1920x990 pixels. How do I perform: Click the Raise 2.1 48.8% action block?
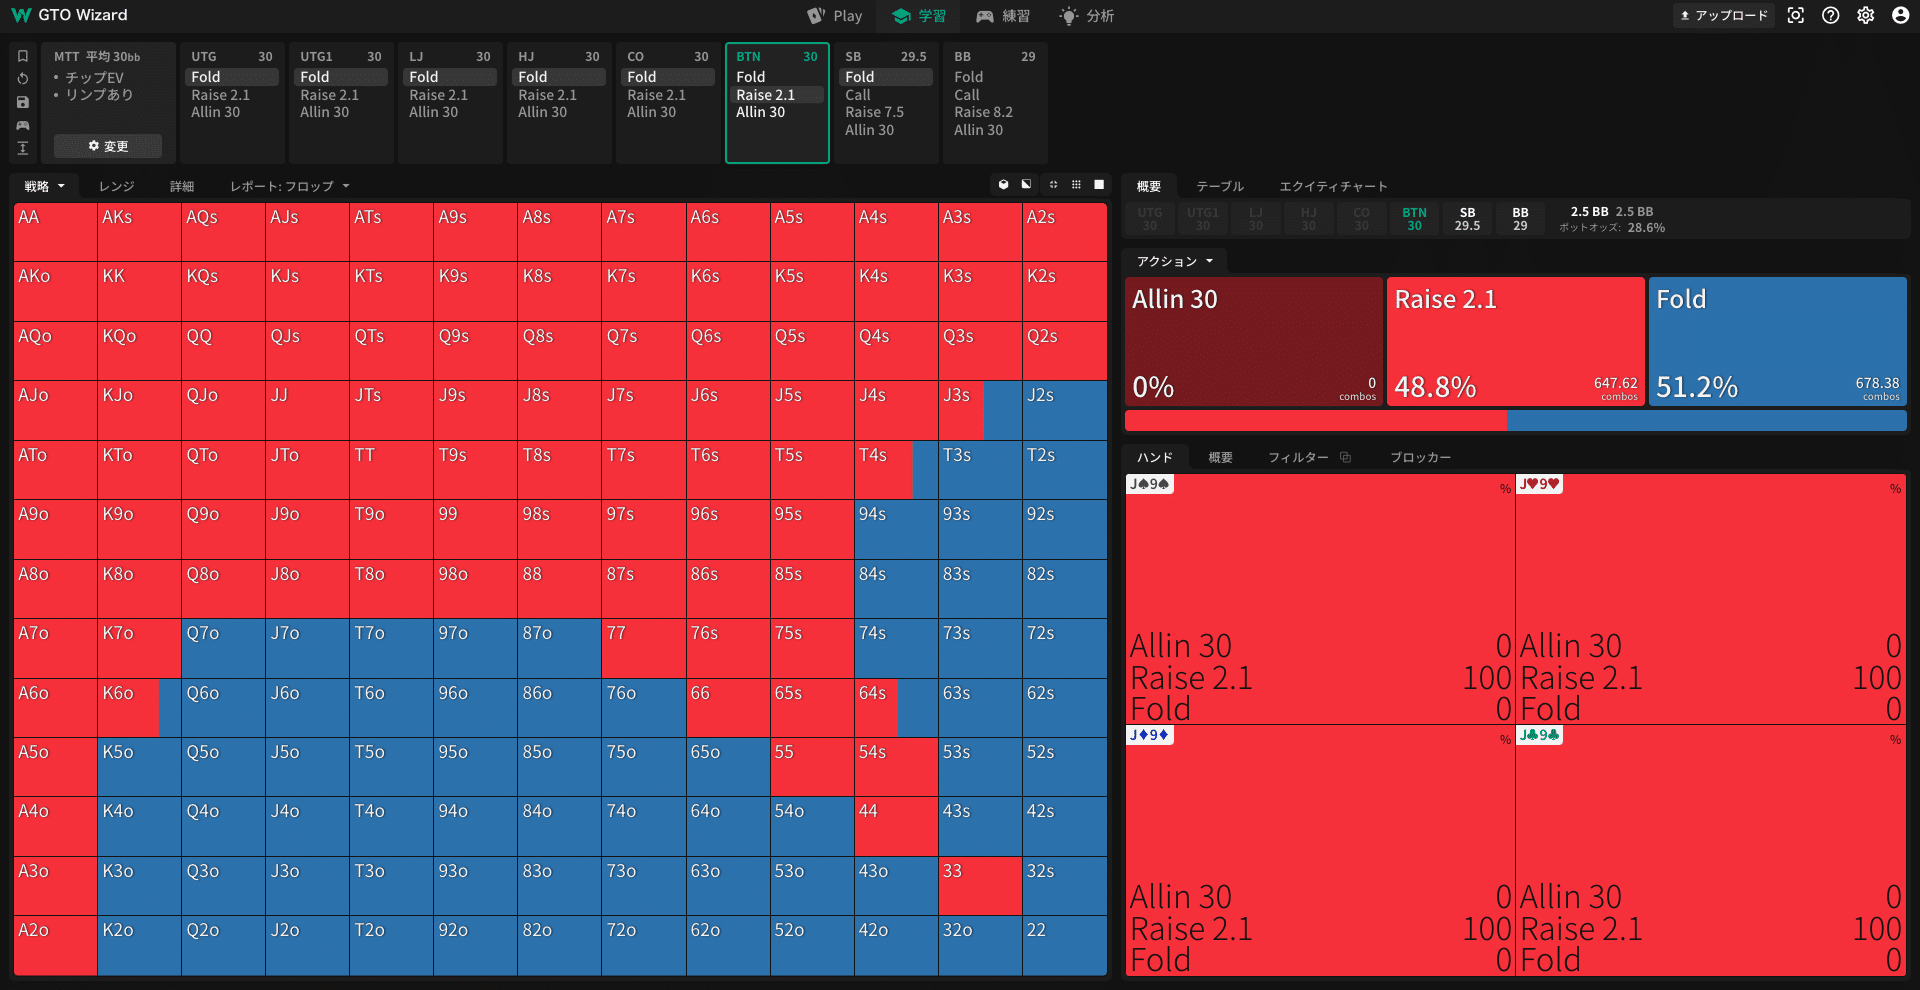pos(1516,341)
